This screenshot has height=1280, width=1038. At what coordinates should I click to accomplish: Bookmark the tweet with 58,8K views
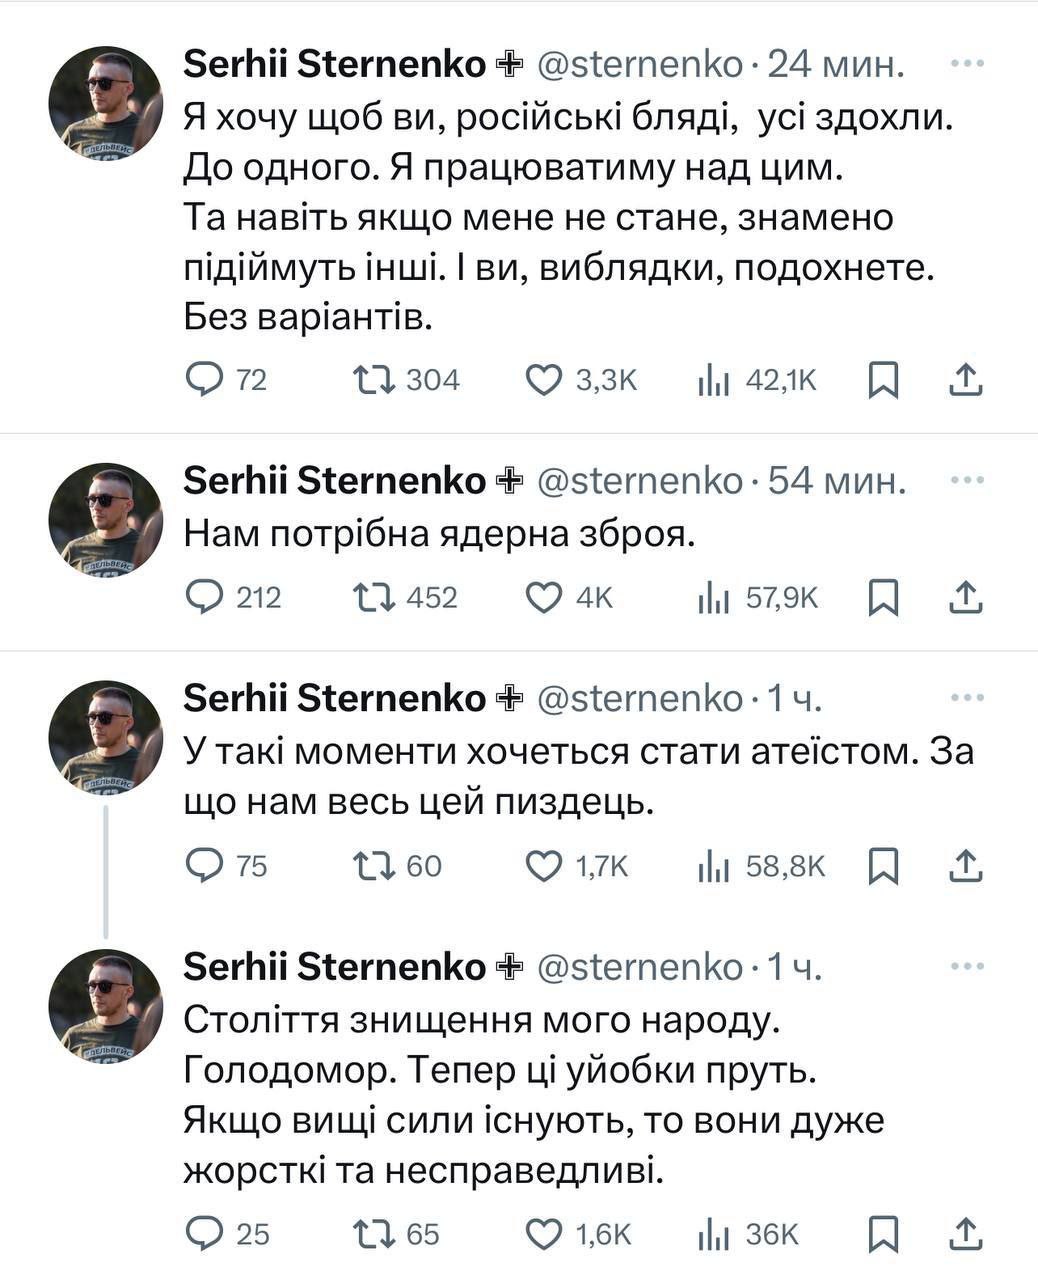883,865
